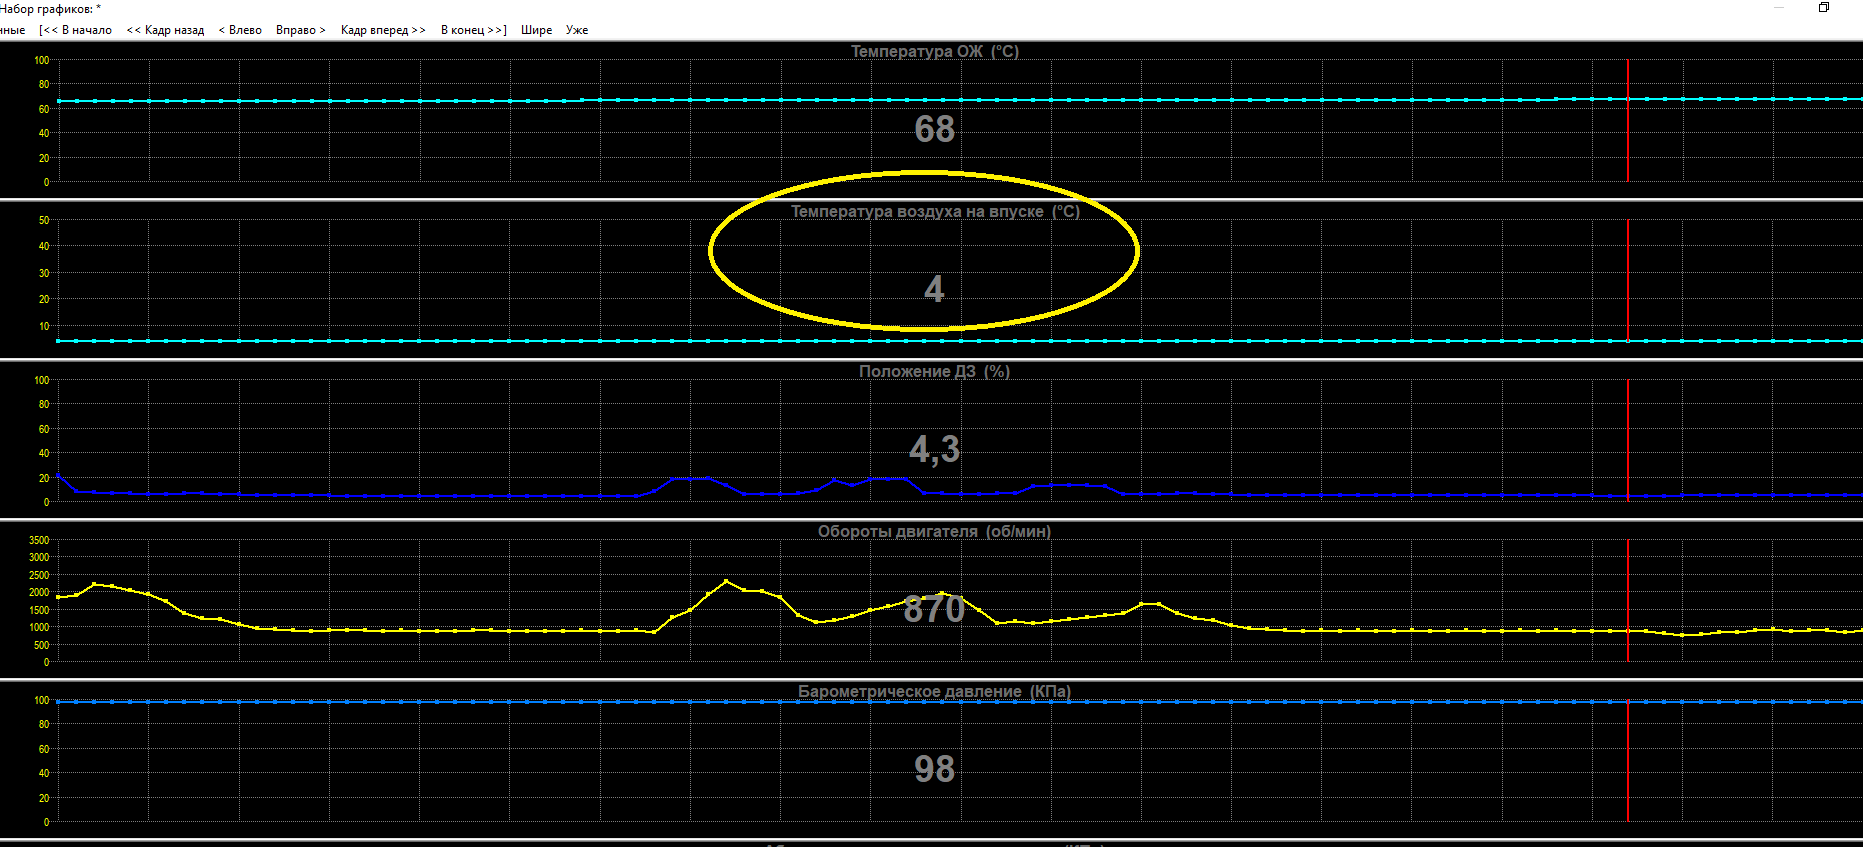Select the 'Положение ДЗ (%)' graph title

point(934,371)
